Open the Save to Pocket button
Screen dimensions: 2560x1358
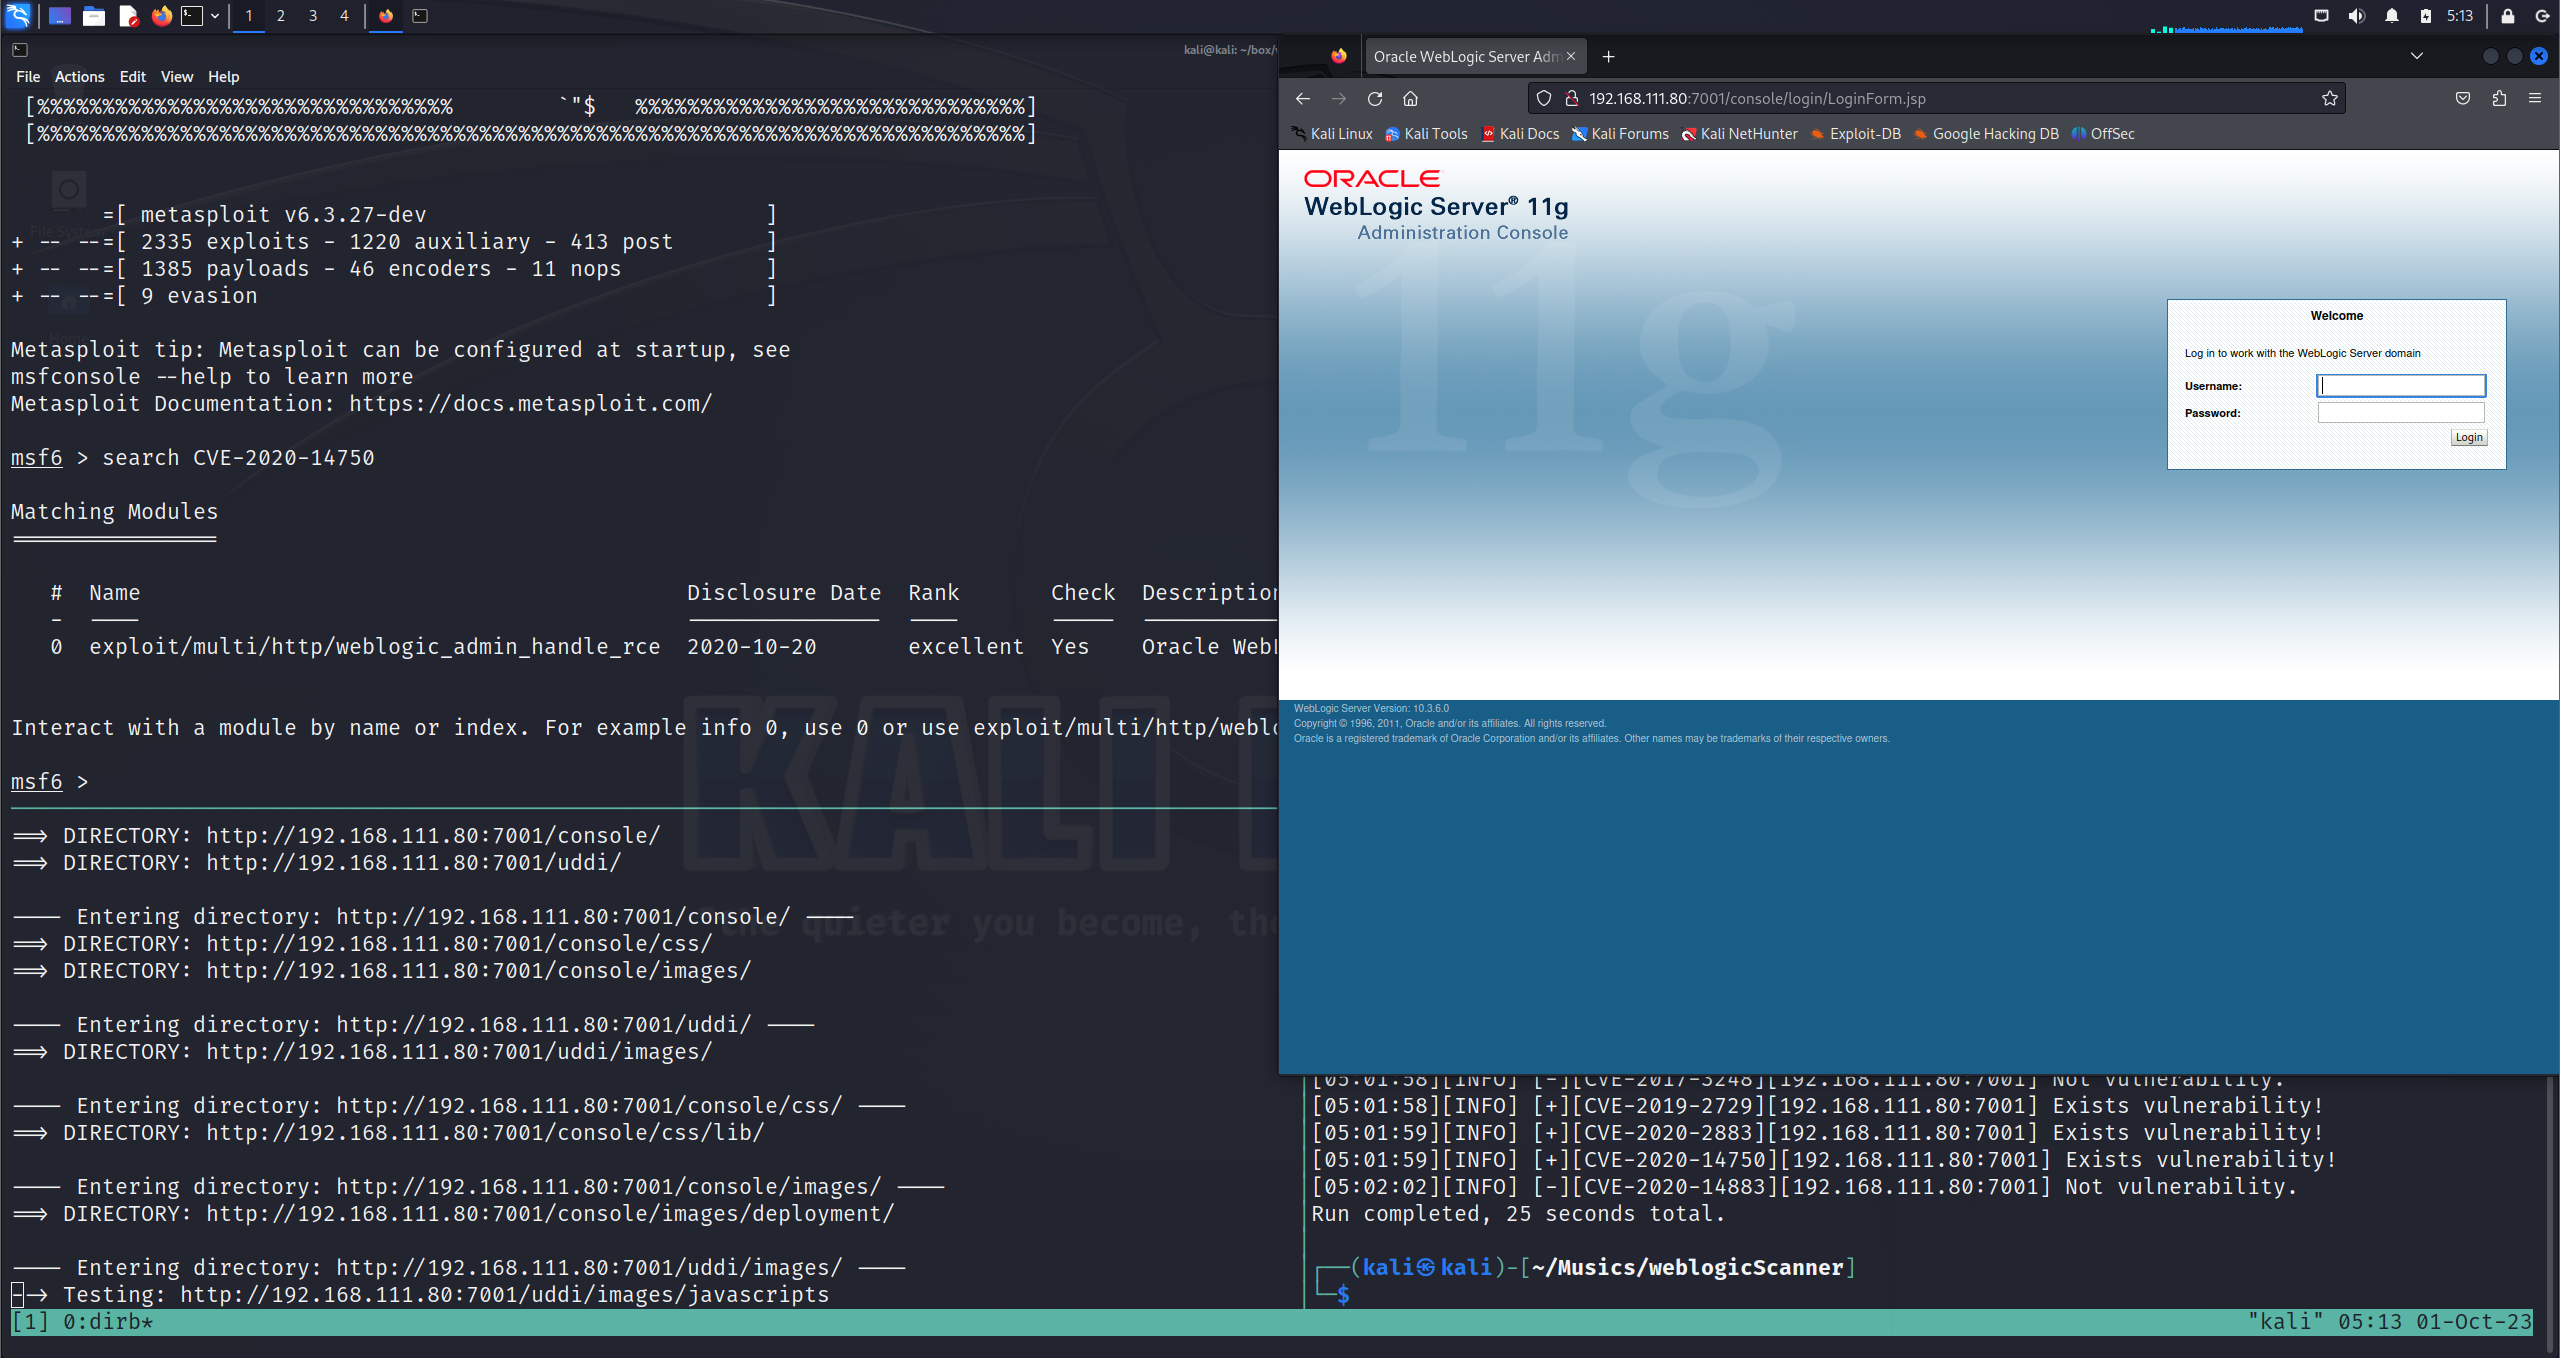click(x=2463, y=99)
